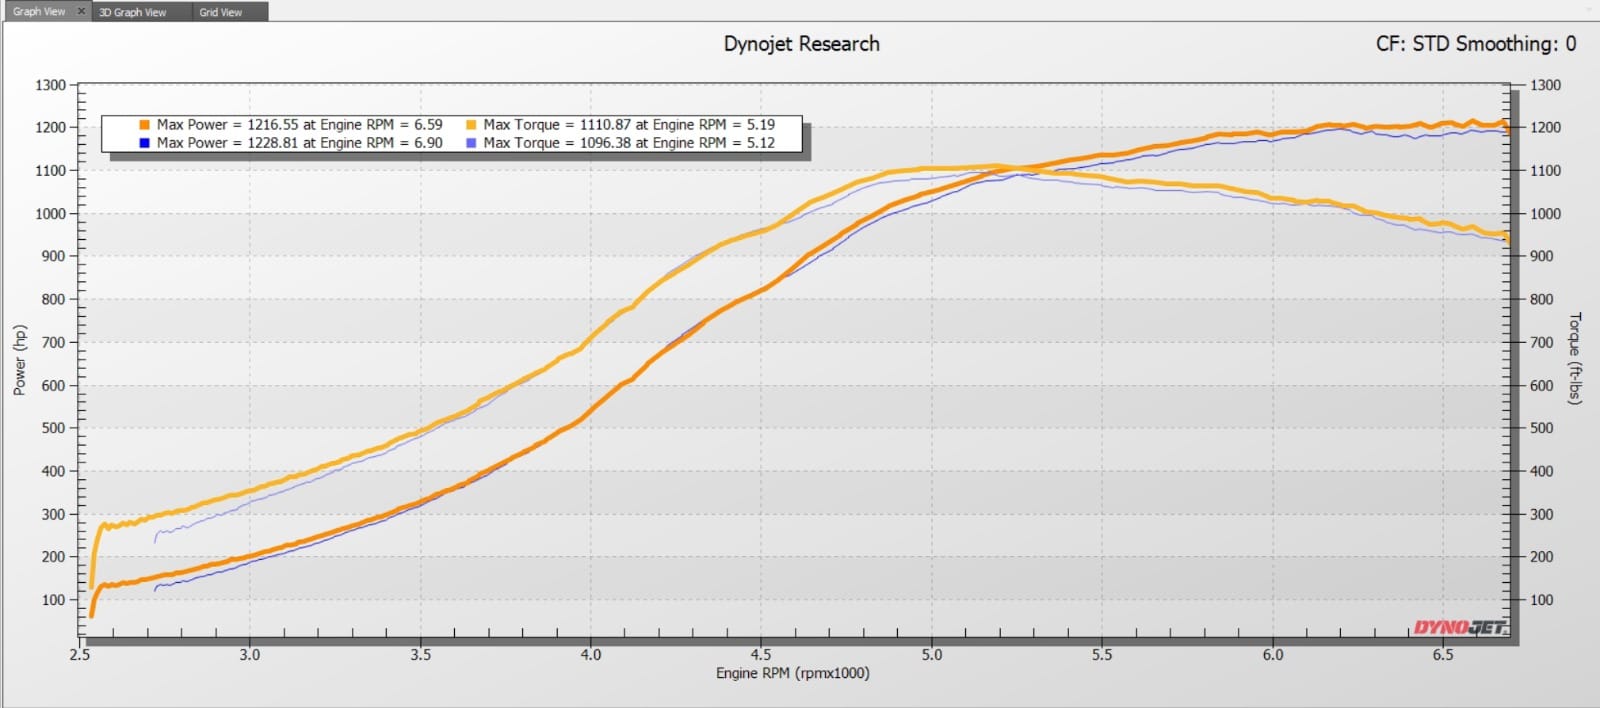This screenshot has height=708, width=1600.
Task: Select the Max Power 1216.55 legend entry
Action: (299, 125)
